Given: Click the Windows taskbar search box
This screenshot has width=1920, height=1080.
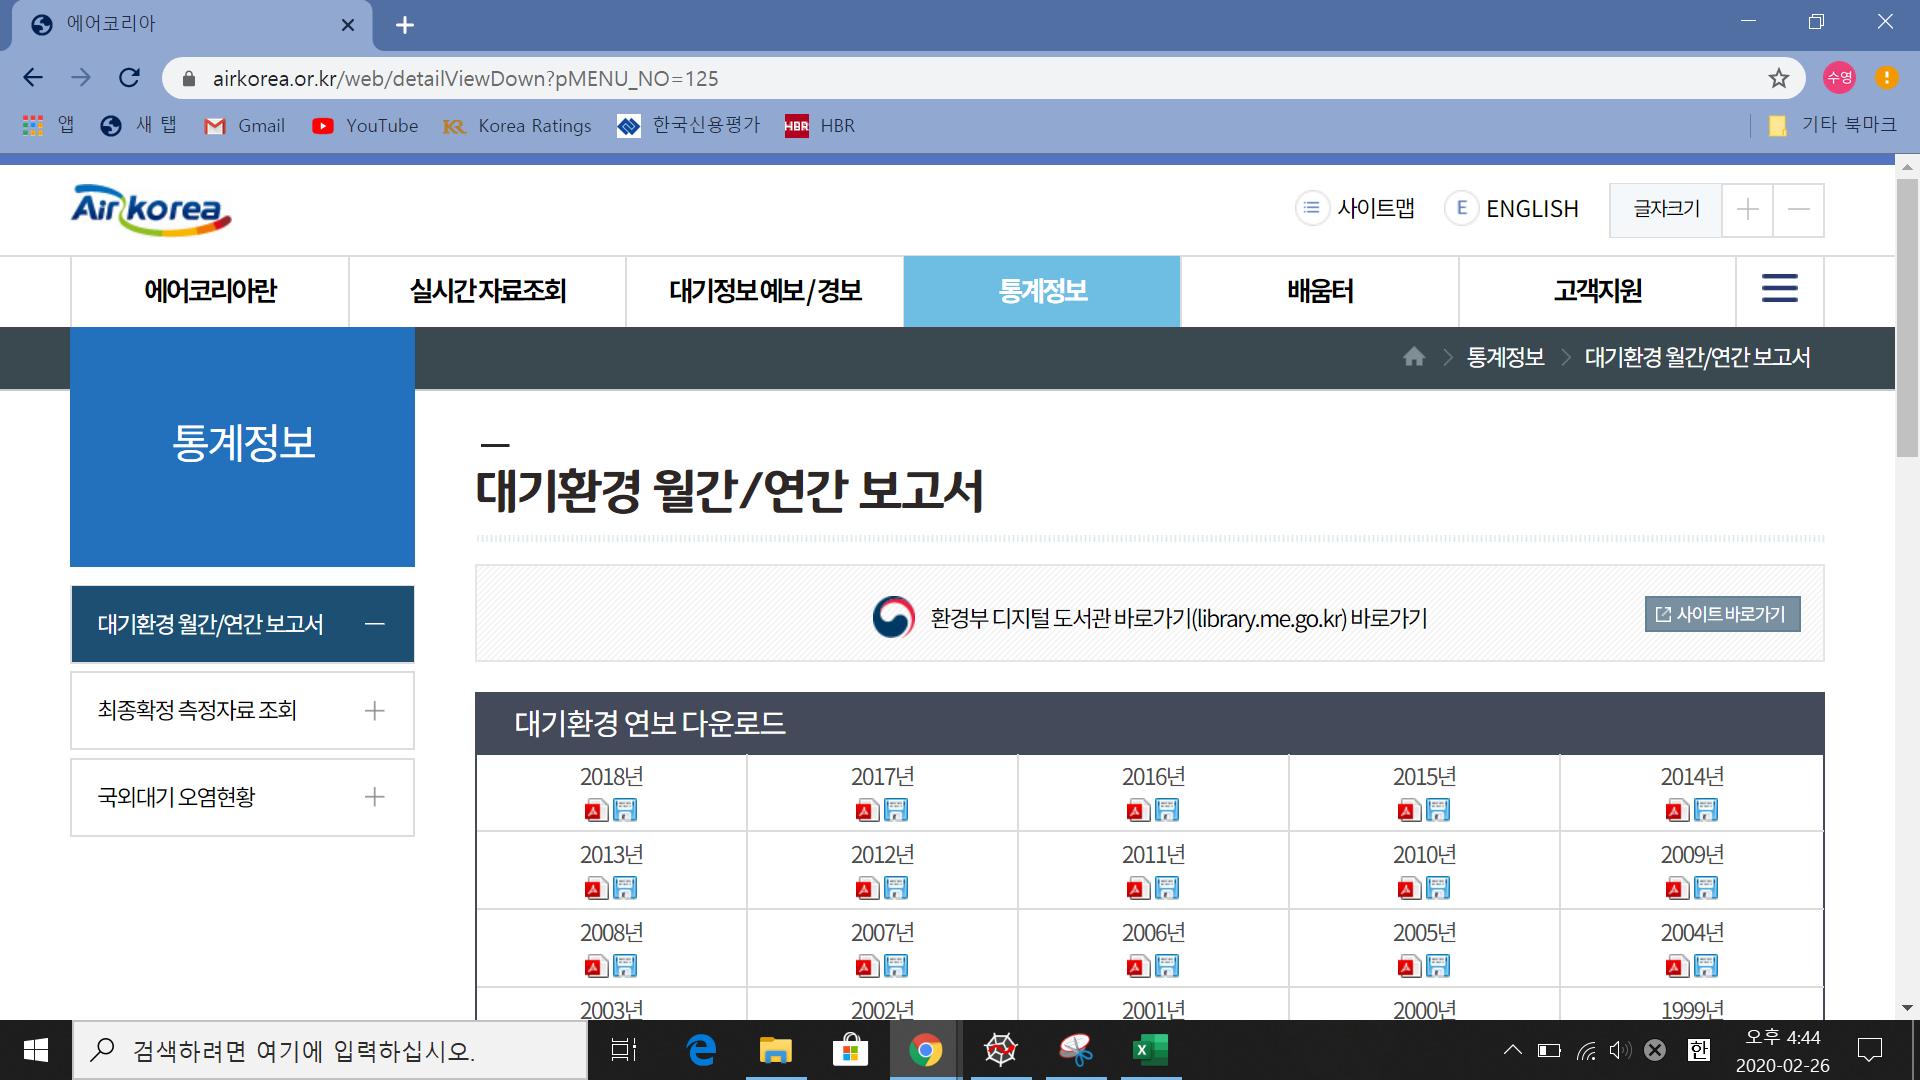Looking at the screenshot, I should (x=330, y=1051).
